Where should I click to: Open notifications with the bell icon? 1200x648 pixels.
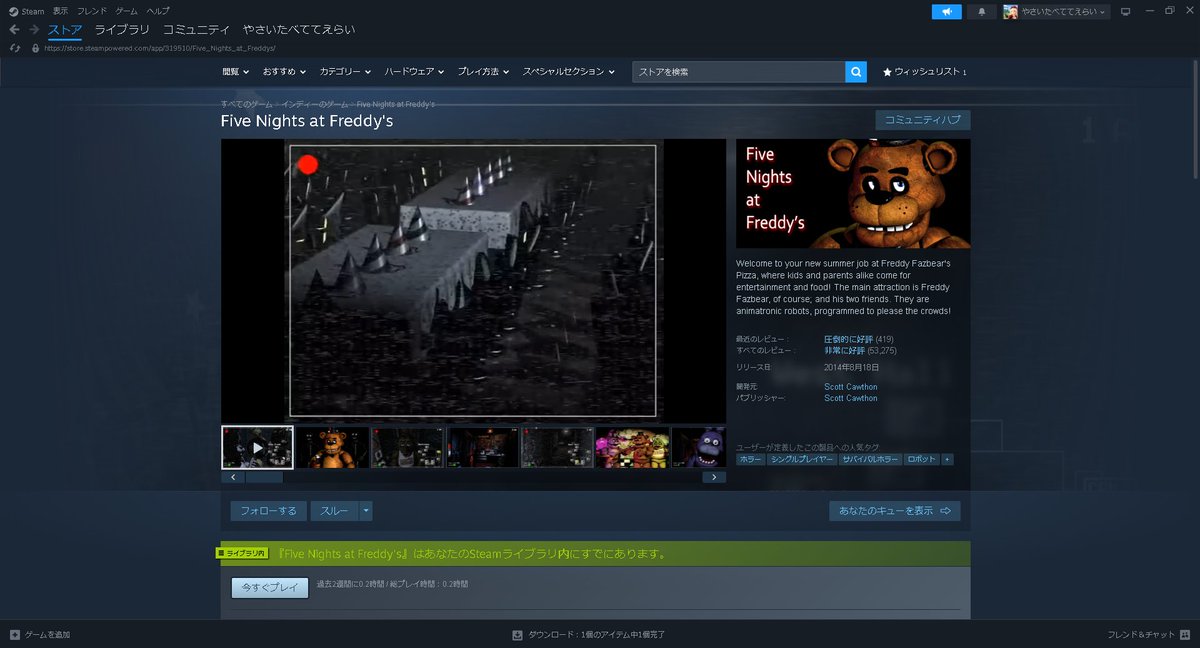coord(981,11)
